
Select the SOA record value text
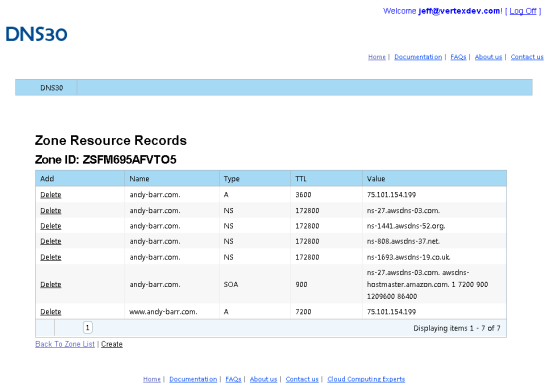point(427,285)
